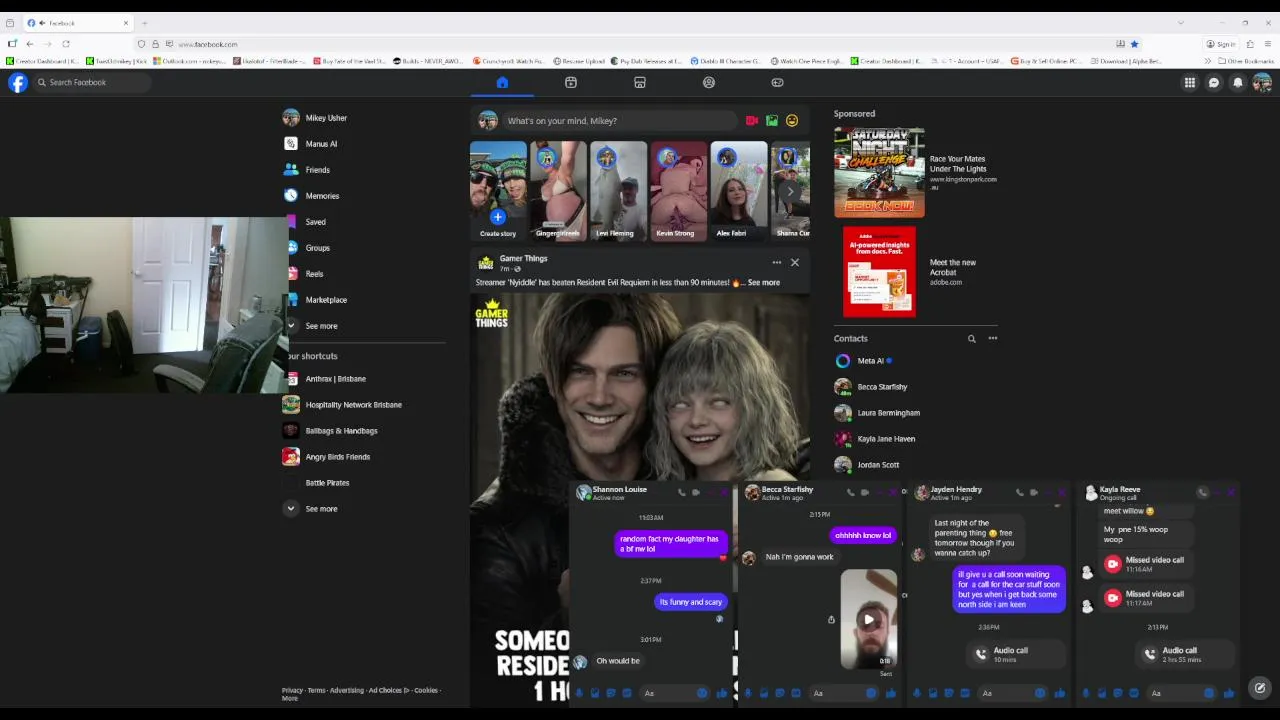Switch to the Groups tab icon

(x=709, y=83)
